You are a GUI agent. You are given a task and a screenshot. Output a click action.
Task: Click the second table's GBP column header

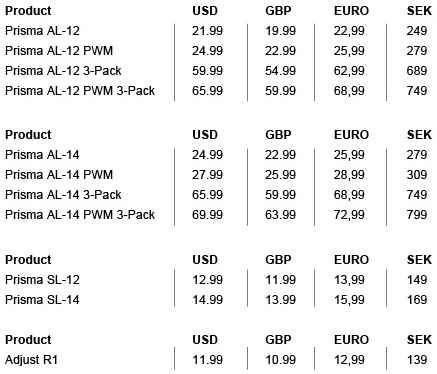(278, 135)
